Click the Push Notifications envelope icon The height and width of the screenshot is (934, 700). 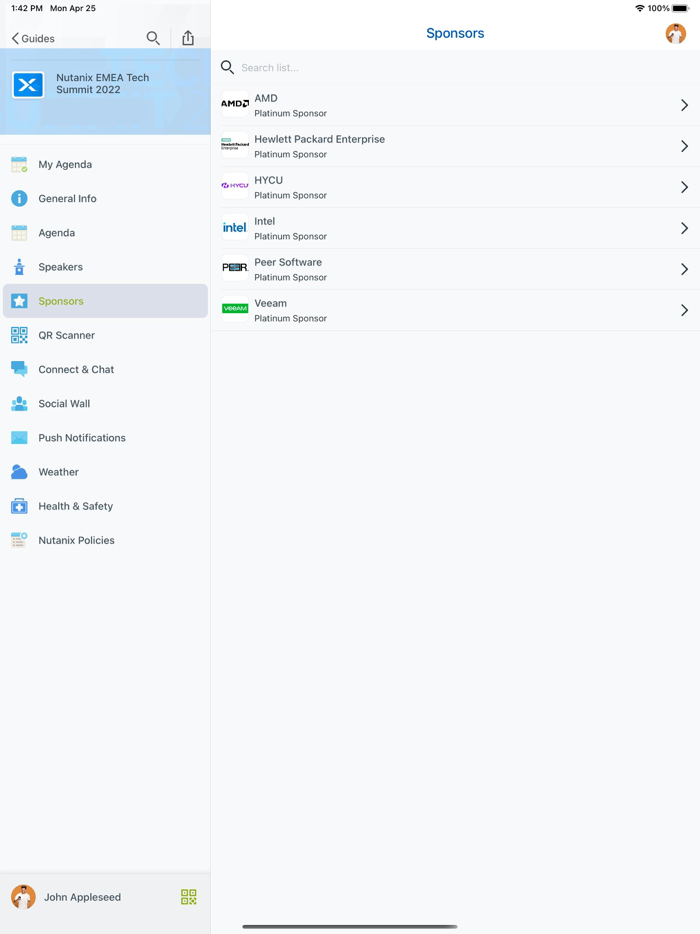pos(19,438)
